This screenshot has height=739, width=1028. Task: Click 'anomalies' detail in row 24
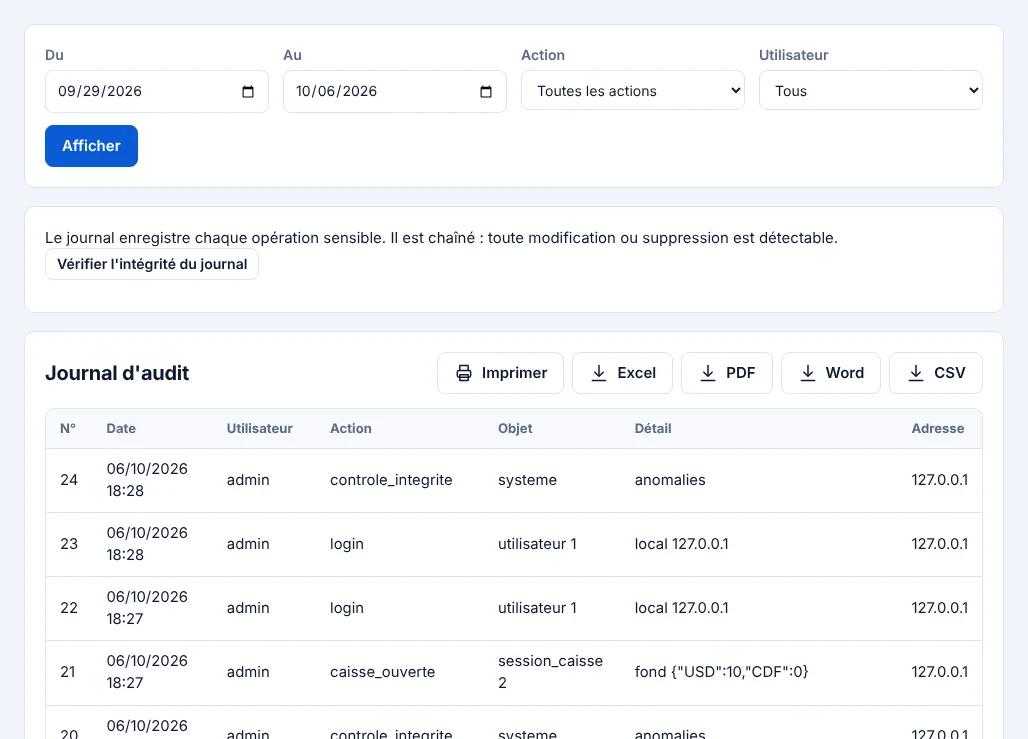[670, 480]
